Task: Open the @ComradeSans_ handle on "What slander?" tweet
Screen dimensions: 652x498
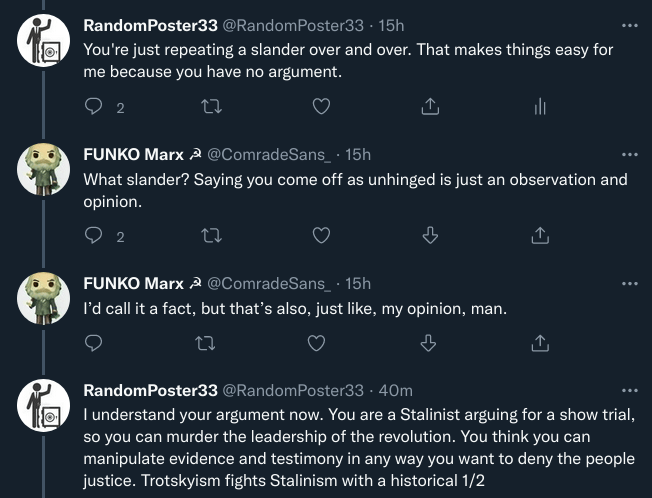Action: coord(269,154)
